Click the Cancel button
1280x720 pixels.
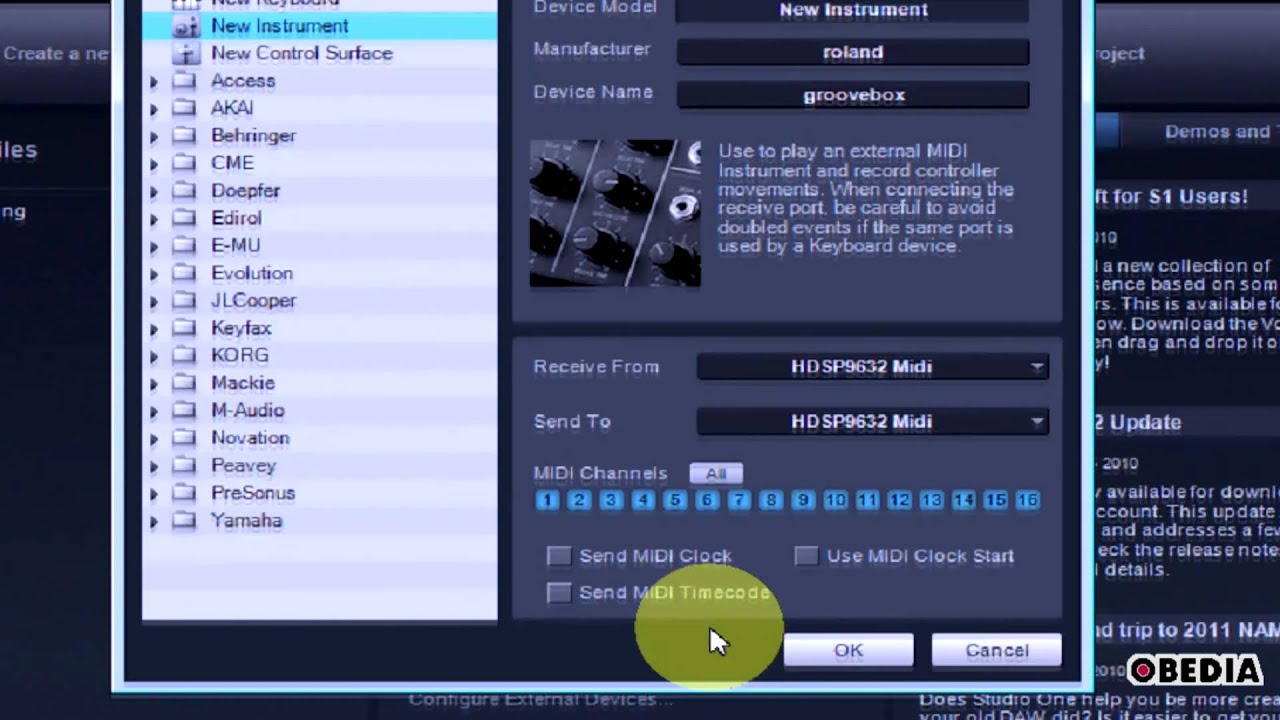coord(996,650)
